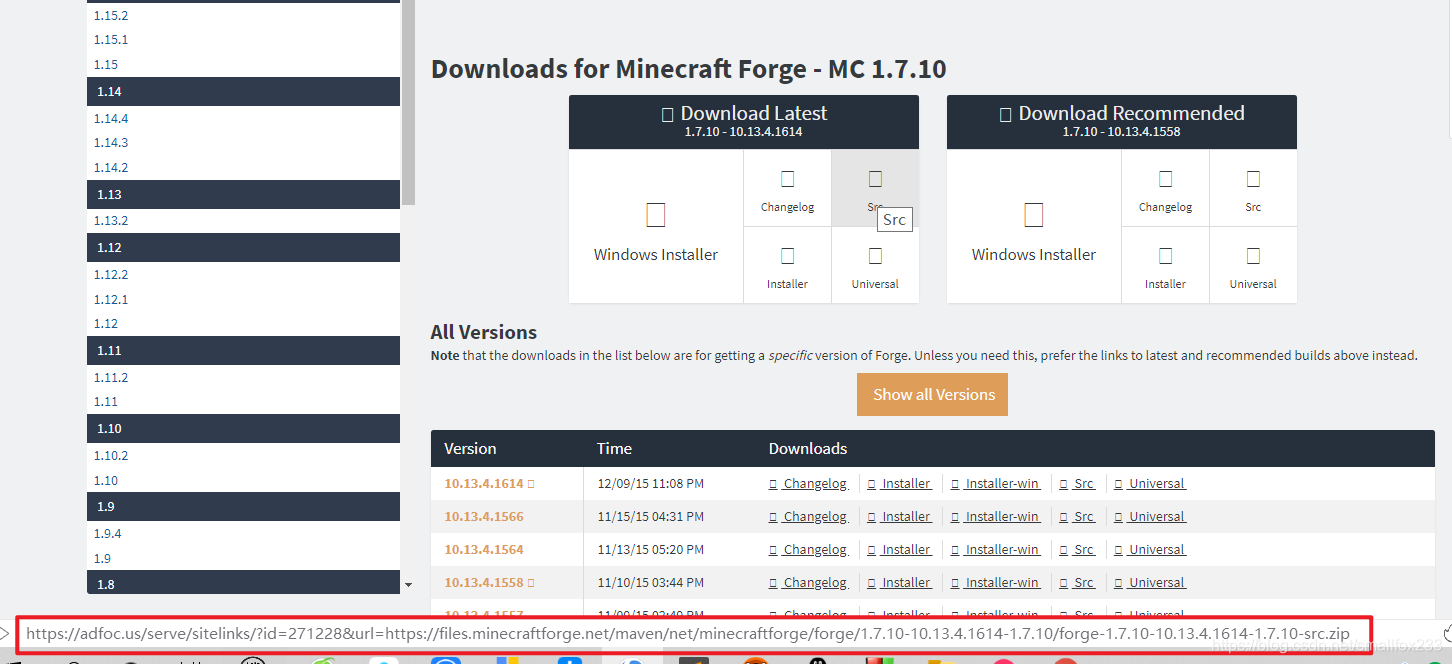Download Installer-win for version 10.13.4.1614

(995, 484)
